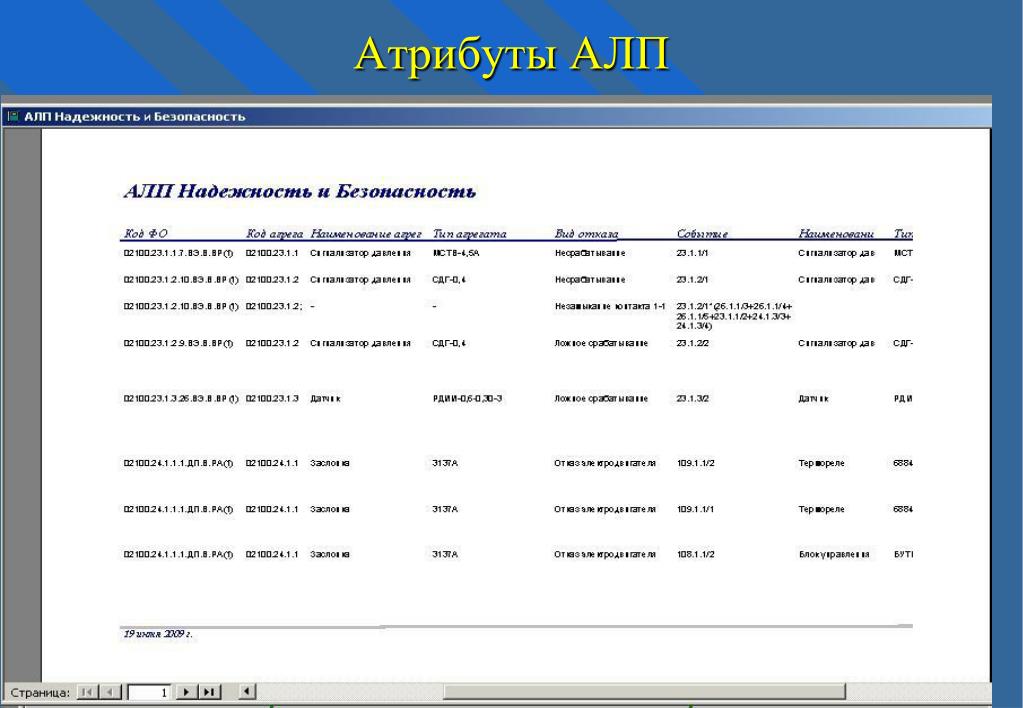Viewport: 1023px width, 708px height.
Task: Go to the previous page button
Action: pyautogui.click(x=112, y=692)
